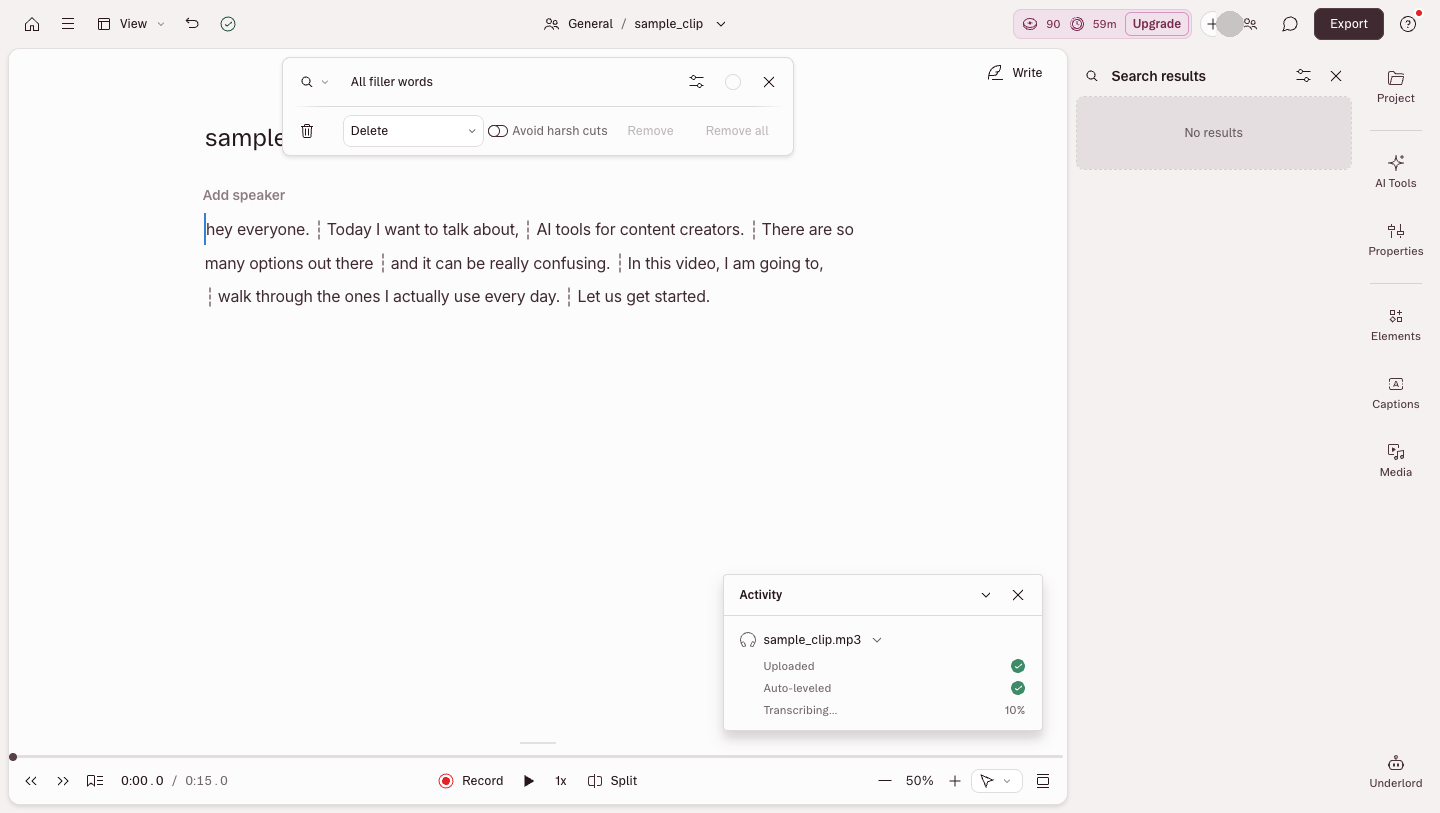Start playback with the play button
1440x813 pixels.
529,781
